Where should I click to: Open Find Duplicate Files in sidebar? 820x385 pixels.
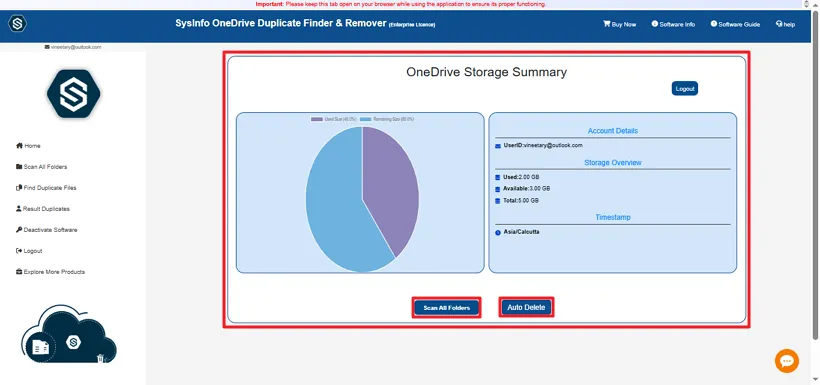click(46, 188)
